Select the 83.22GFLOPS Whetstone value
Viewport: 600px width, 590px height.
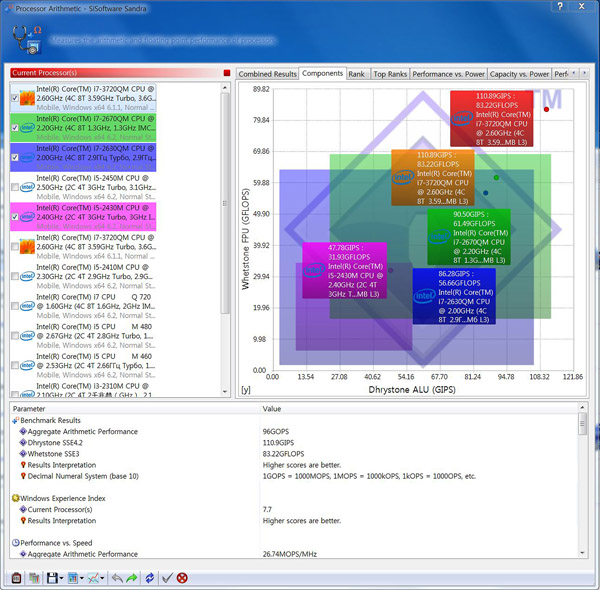(283, 454)
